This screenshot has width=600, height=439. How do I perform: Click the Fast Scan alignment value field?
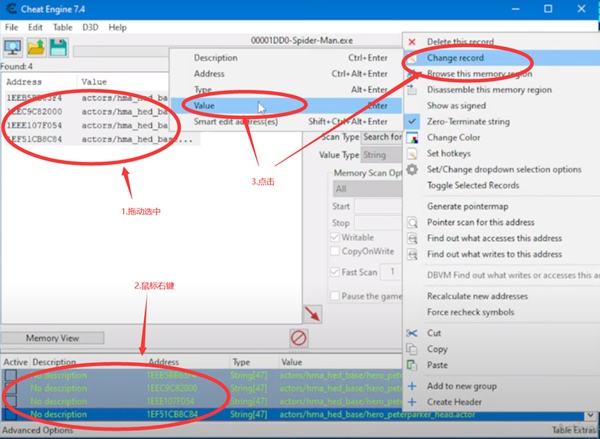point(391,272)
